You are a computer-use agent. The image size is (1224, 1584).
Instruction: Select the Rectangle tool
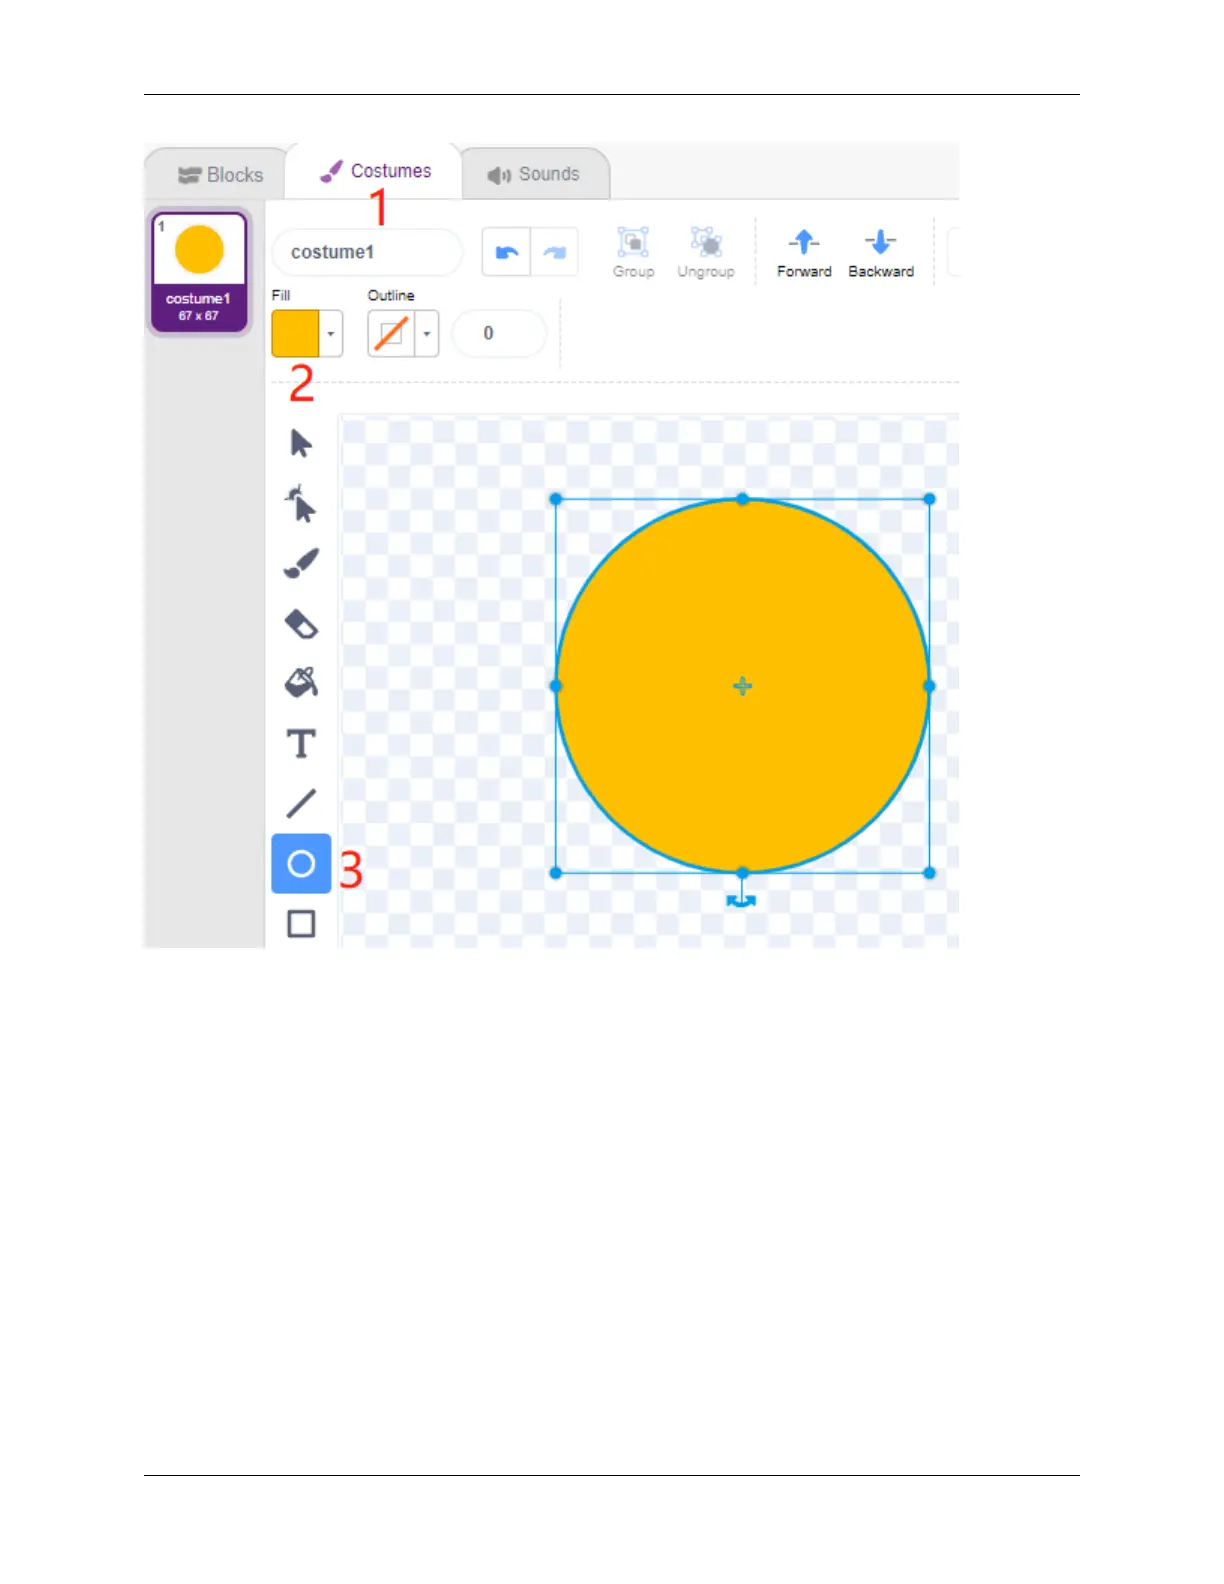point(301,923)
